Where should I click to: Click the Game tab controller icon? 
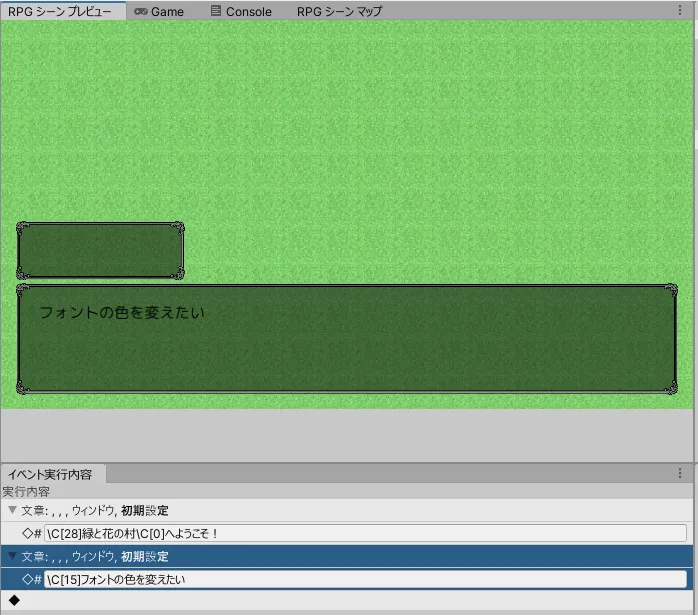(x=141, y=12)
